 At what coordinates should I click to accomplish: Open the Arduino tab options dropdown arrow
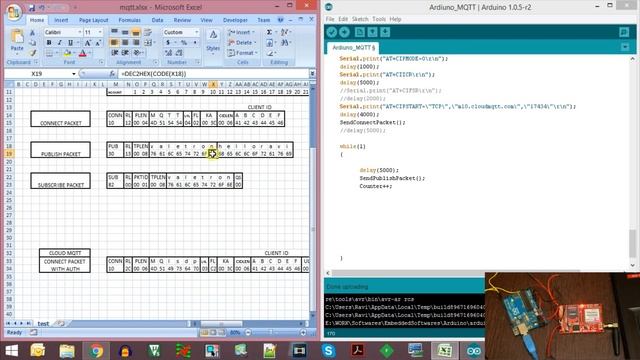coord(625,47)
